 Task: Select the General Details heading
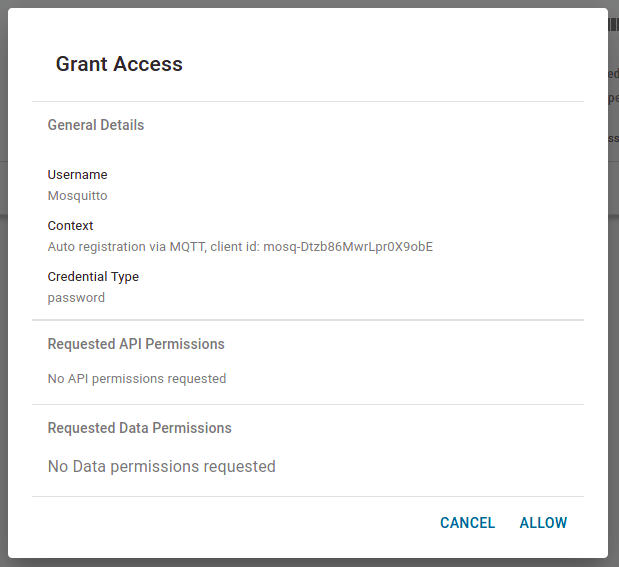[96, 125]
